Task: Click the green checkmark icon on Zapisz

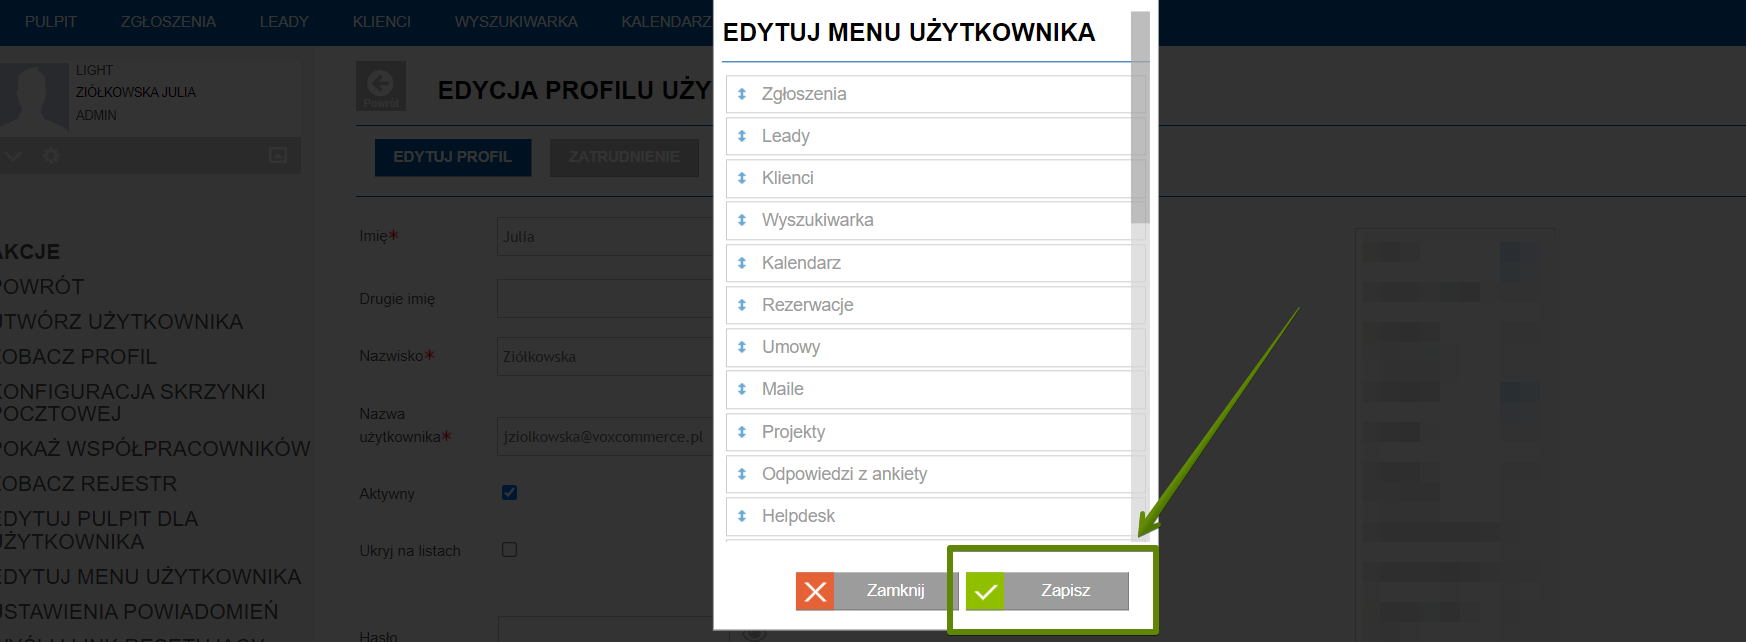Action: pos(985,591)
